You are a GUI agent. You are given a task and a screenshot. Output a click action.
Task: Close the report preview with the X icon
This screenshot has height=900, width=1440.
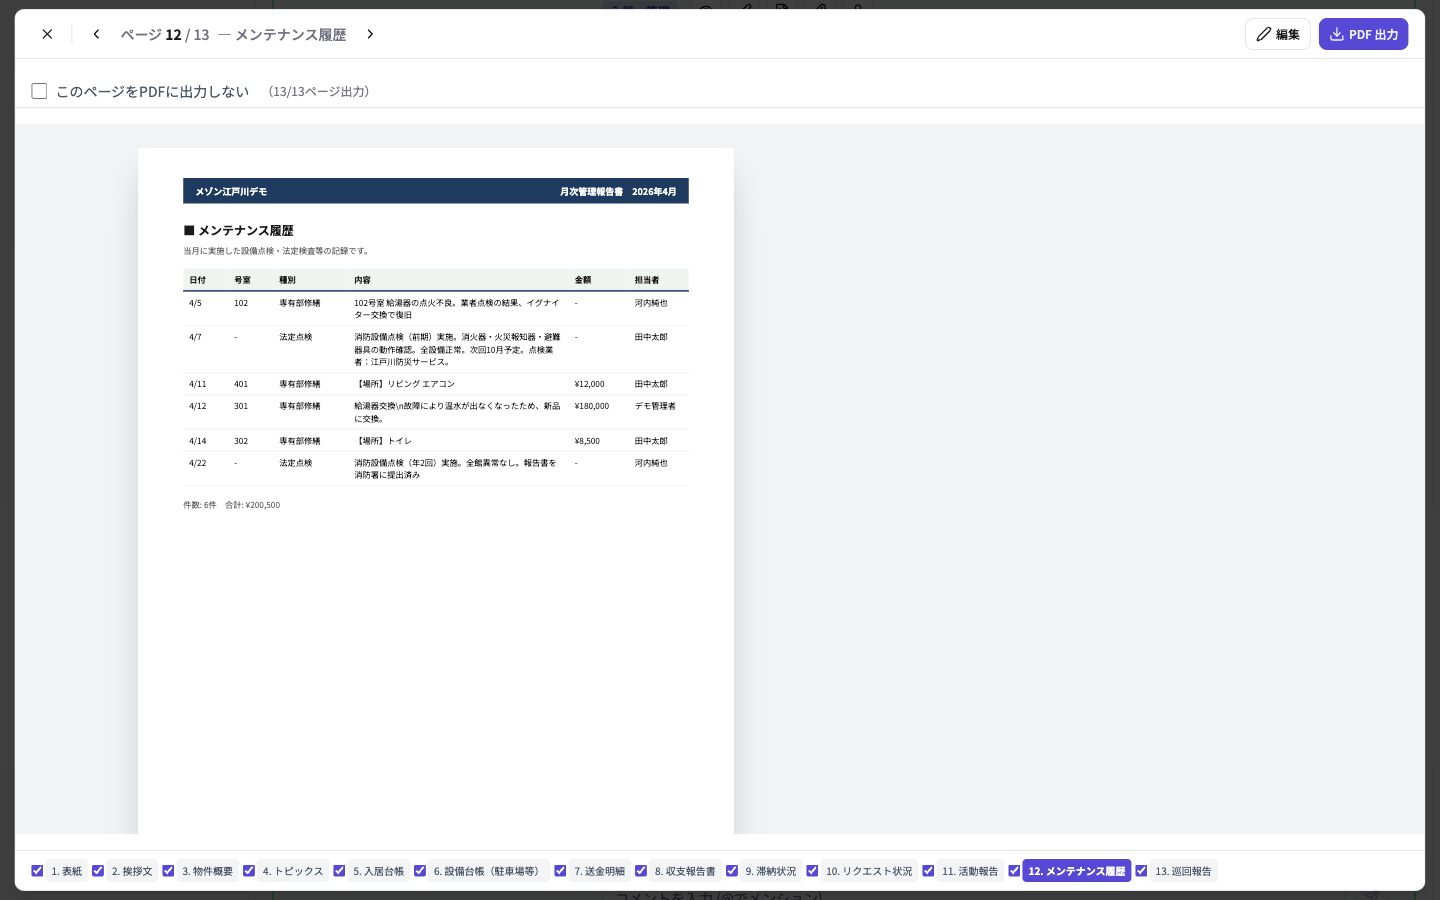[47, 34]
